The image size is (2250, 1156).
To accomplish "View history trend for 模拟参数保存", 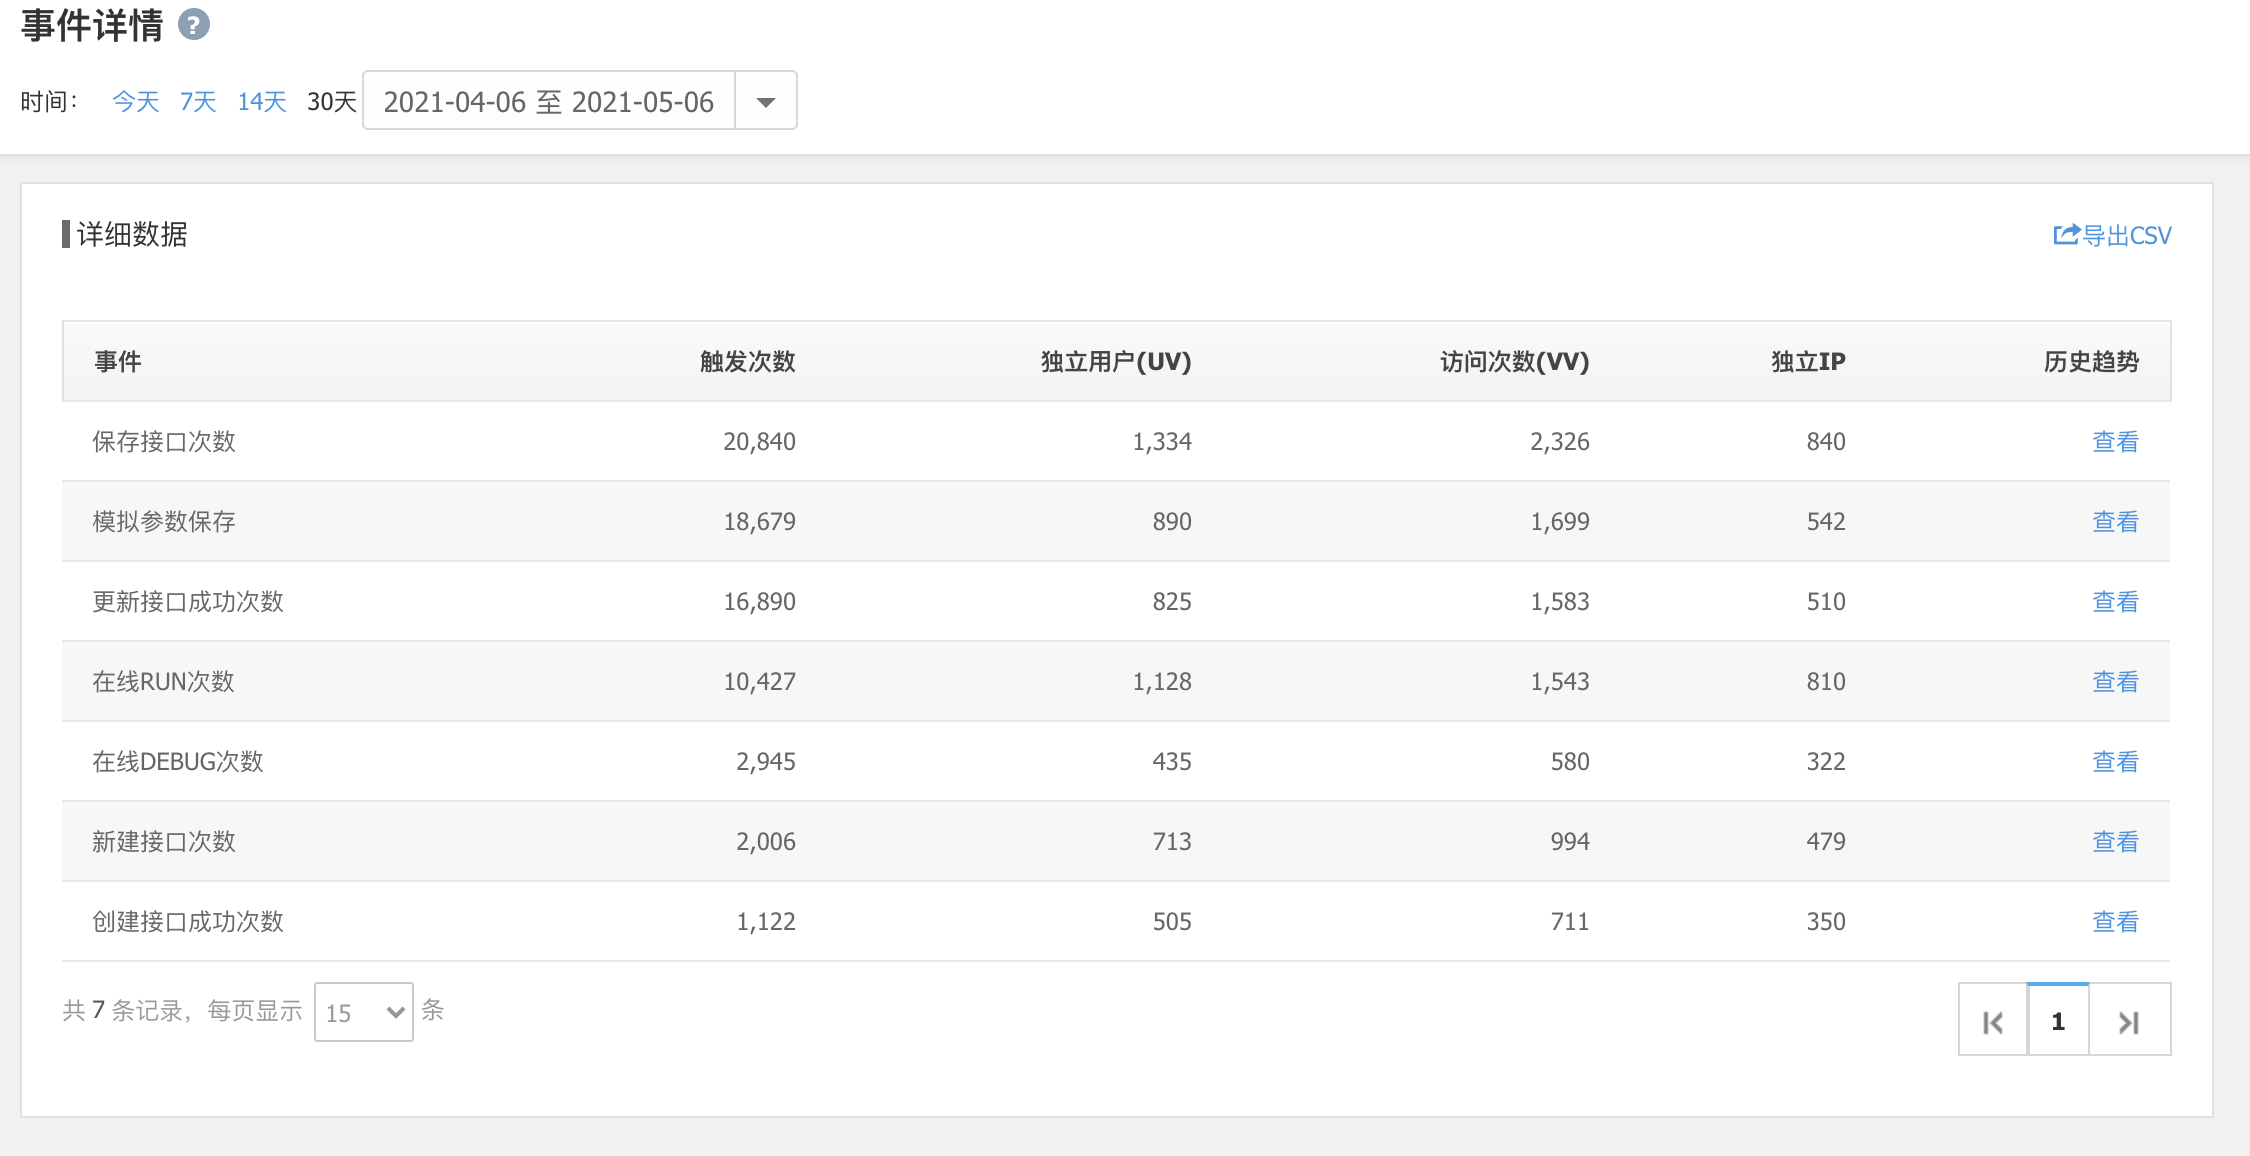I will [2115, 521].
